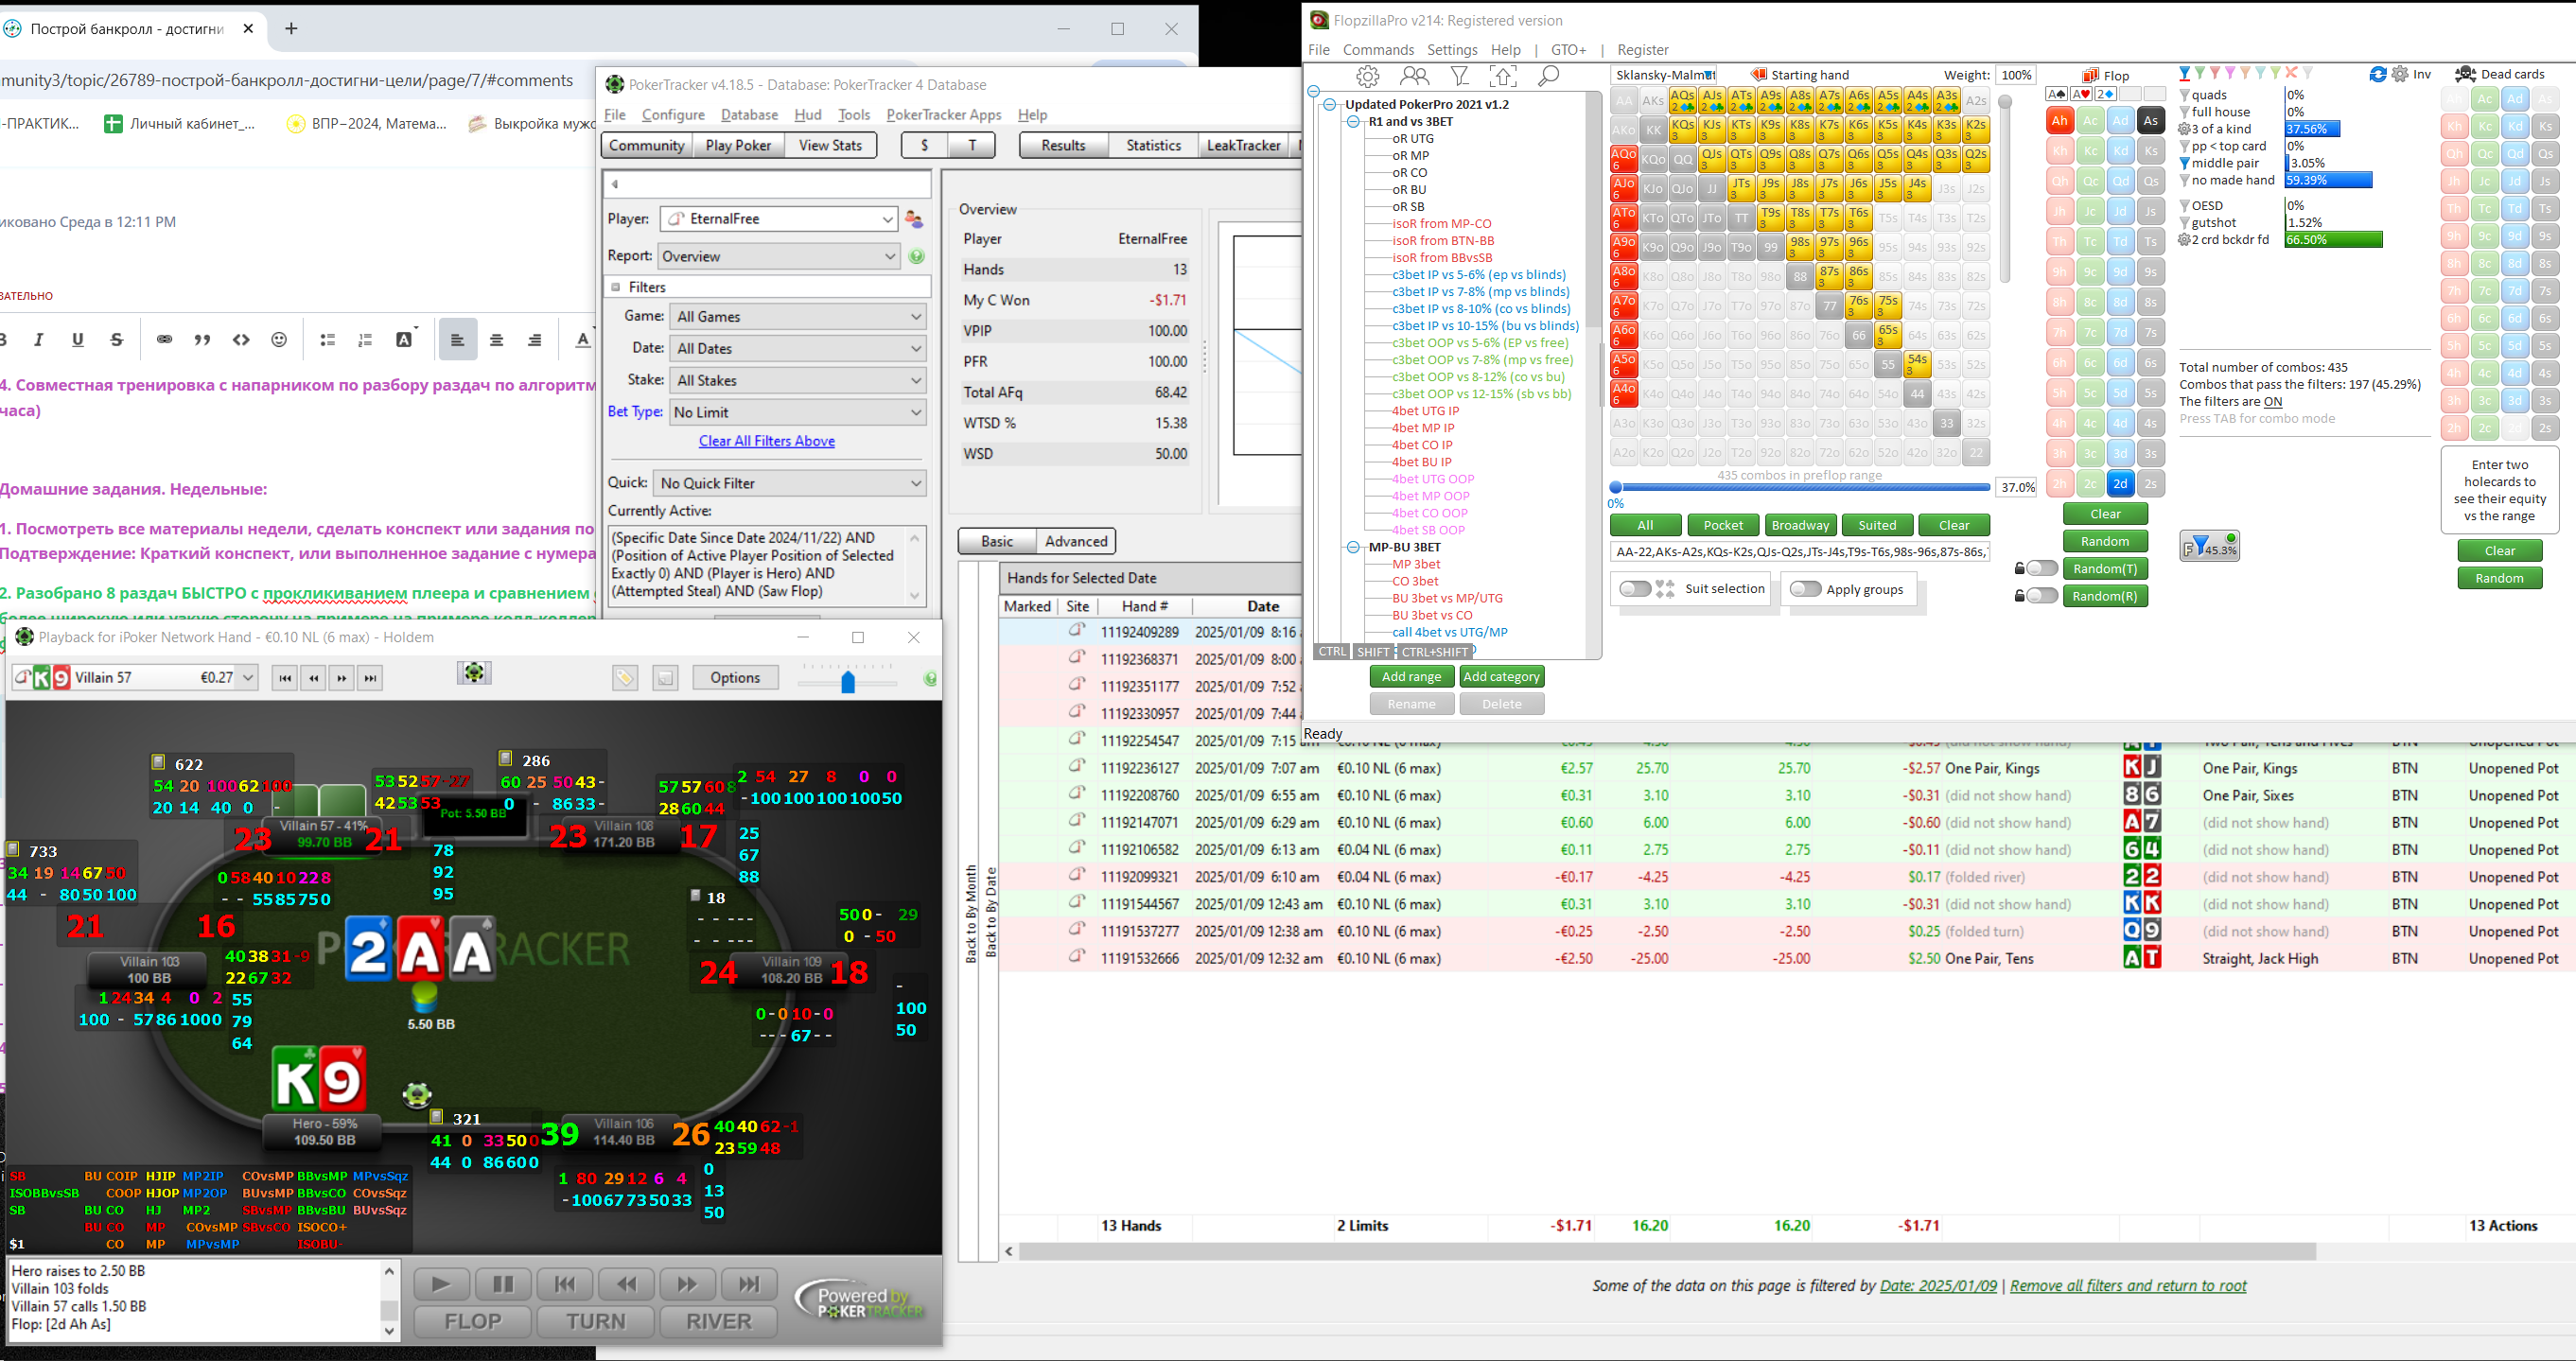Click the poker chip icon in Playback toolbar
2576x1361 pixels.
pyautogui.click(x=474, y=673)
